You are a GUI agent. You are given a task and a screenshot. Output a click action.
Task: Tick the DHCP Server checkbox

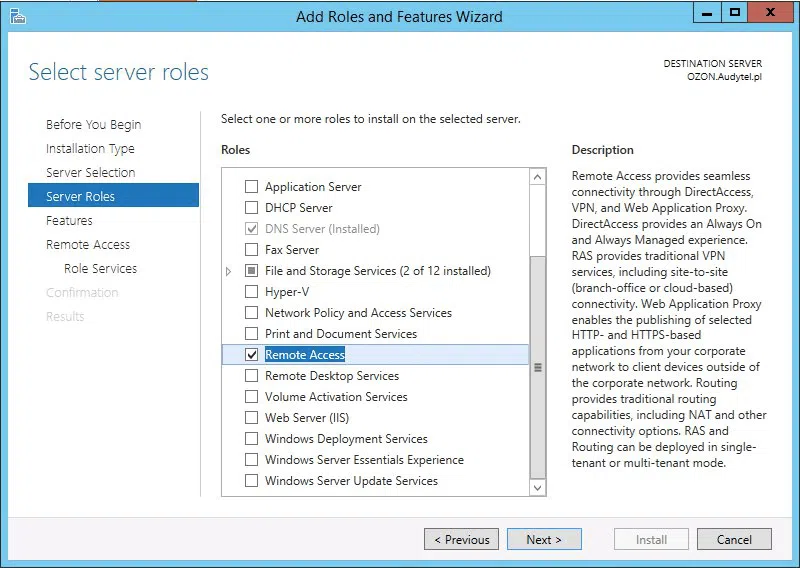252,208
